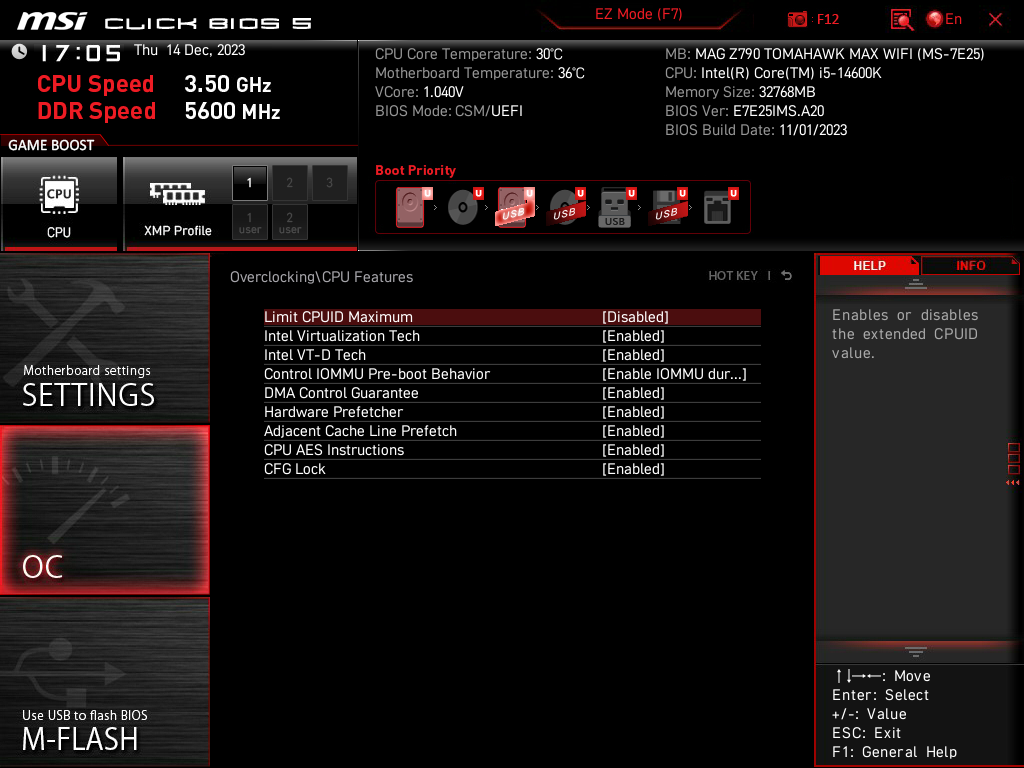Change CFG Lock [Enabled] value

click(633, 468)
